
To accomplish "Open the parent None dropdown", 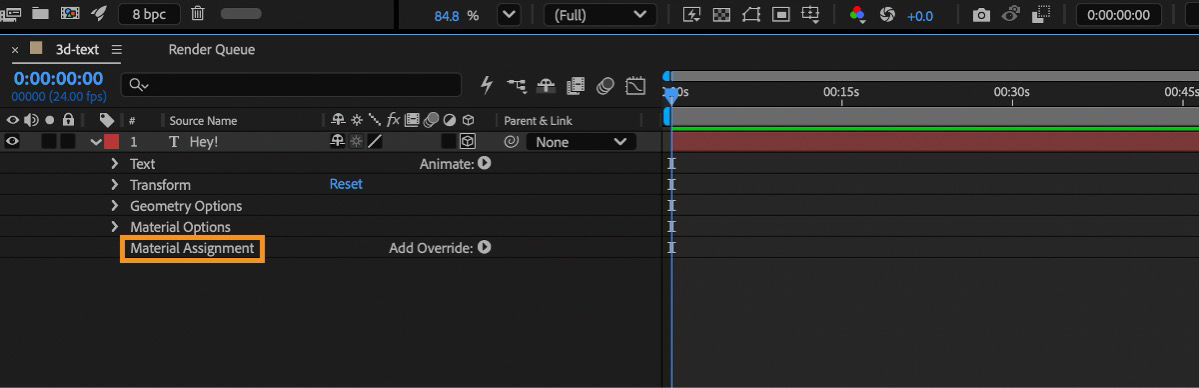I will coord(581,142).
